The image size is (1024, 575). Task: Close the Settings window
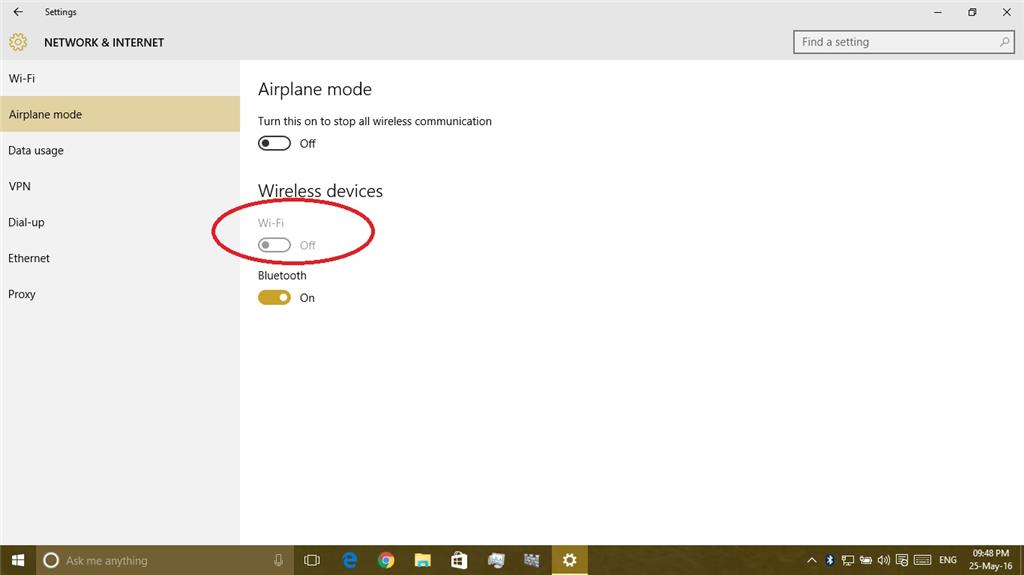coord(1006,12)
